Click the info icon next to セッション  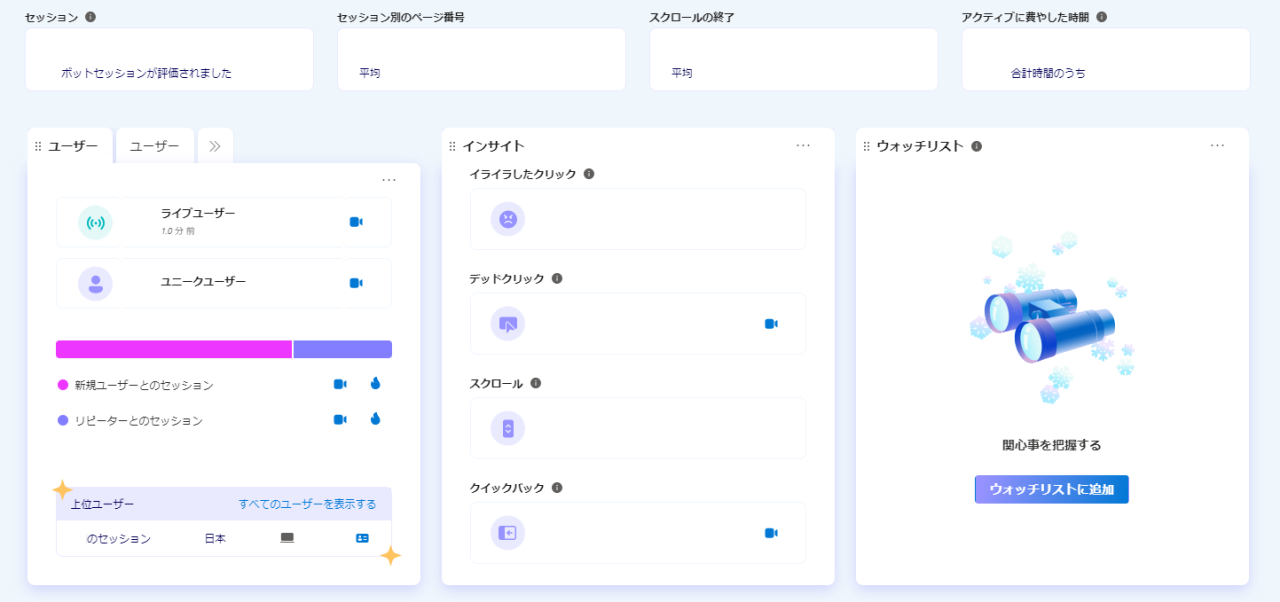click(91, 17)
